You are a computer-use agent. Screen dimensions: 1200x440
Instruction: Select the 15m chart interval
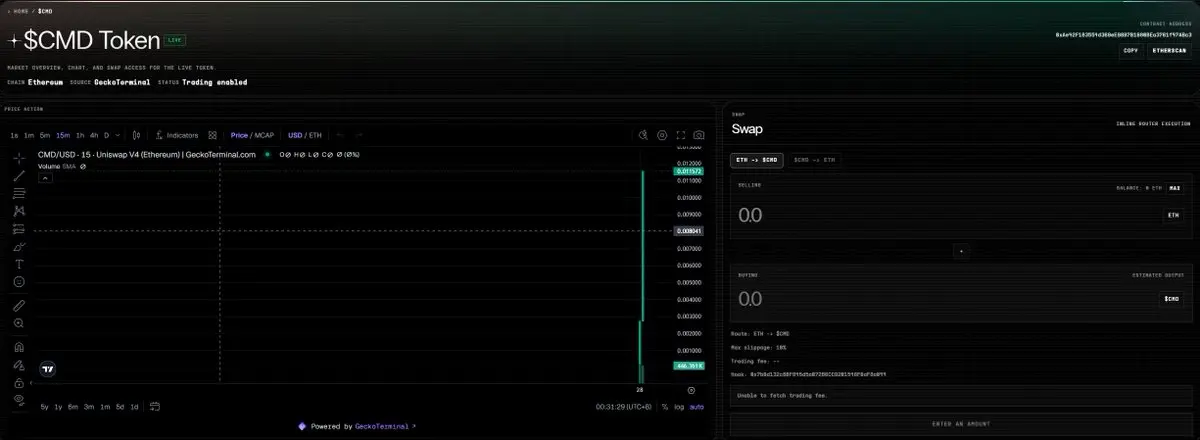pyautogui.click(x=63, y=135)
